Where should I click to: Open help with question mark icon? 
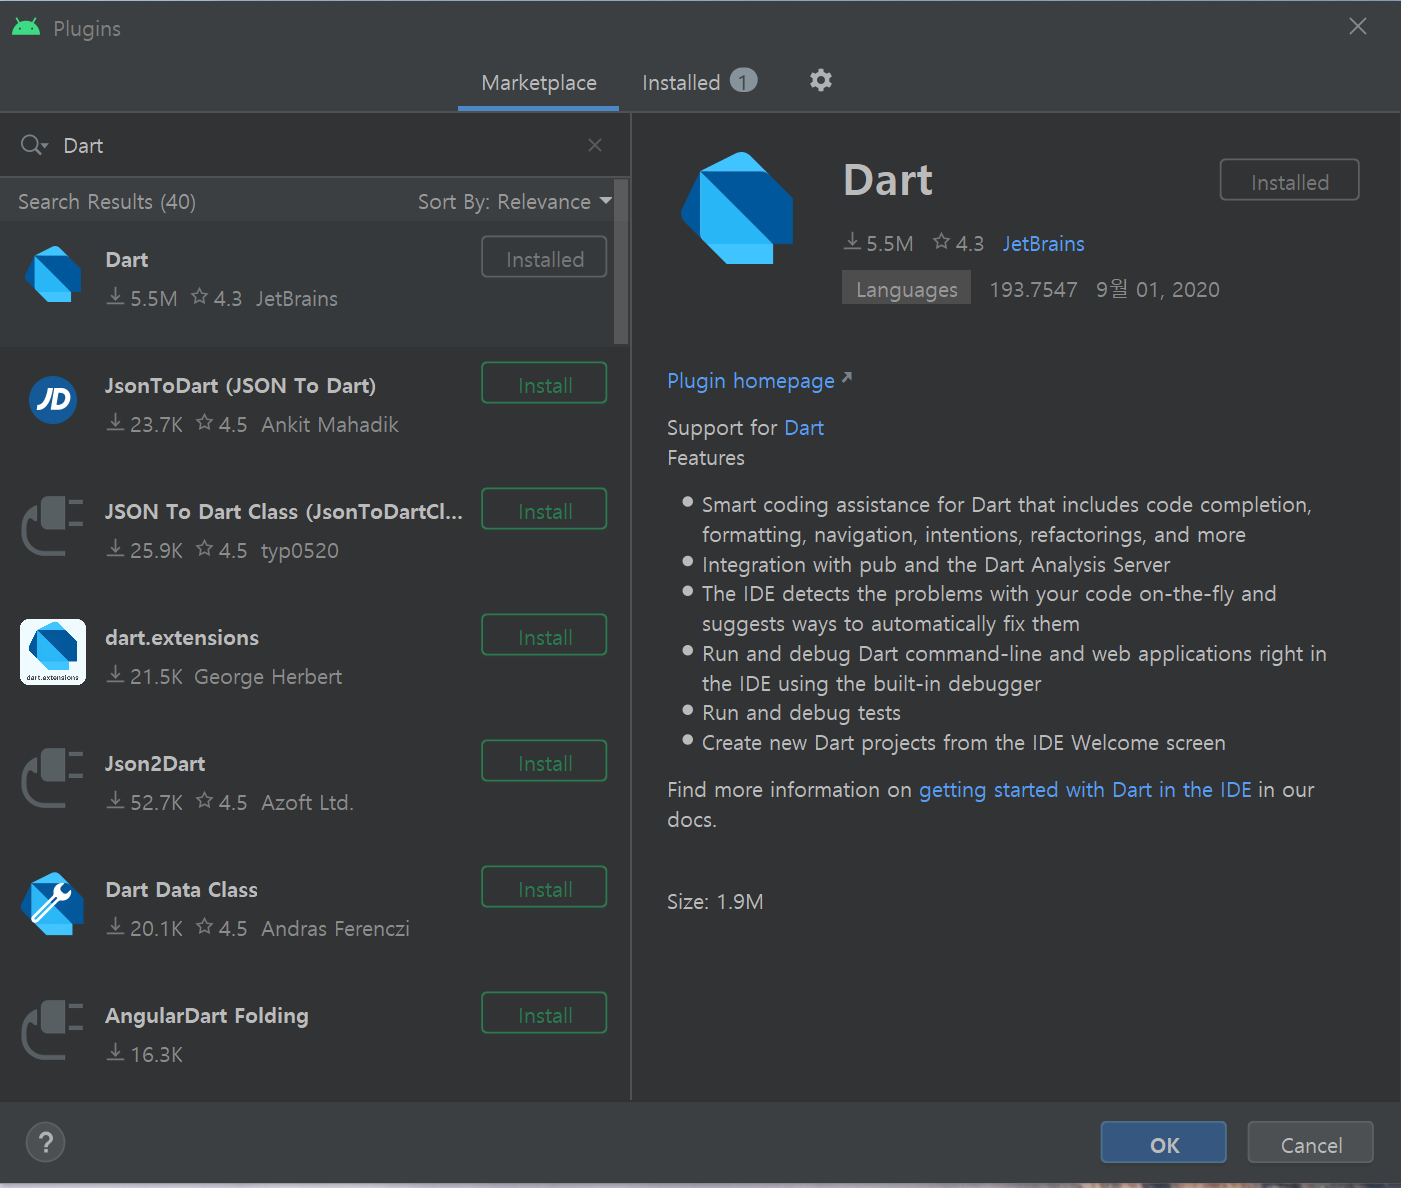(45, 1142)
